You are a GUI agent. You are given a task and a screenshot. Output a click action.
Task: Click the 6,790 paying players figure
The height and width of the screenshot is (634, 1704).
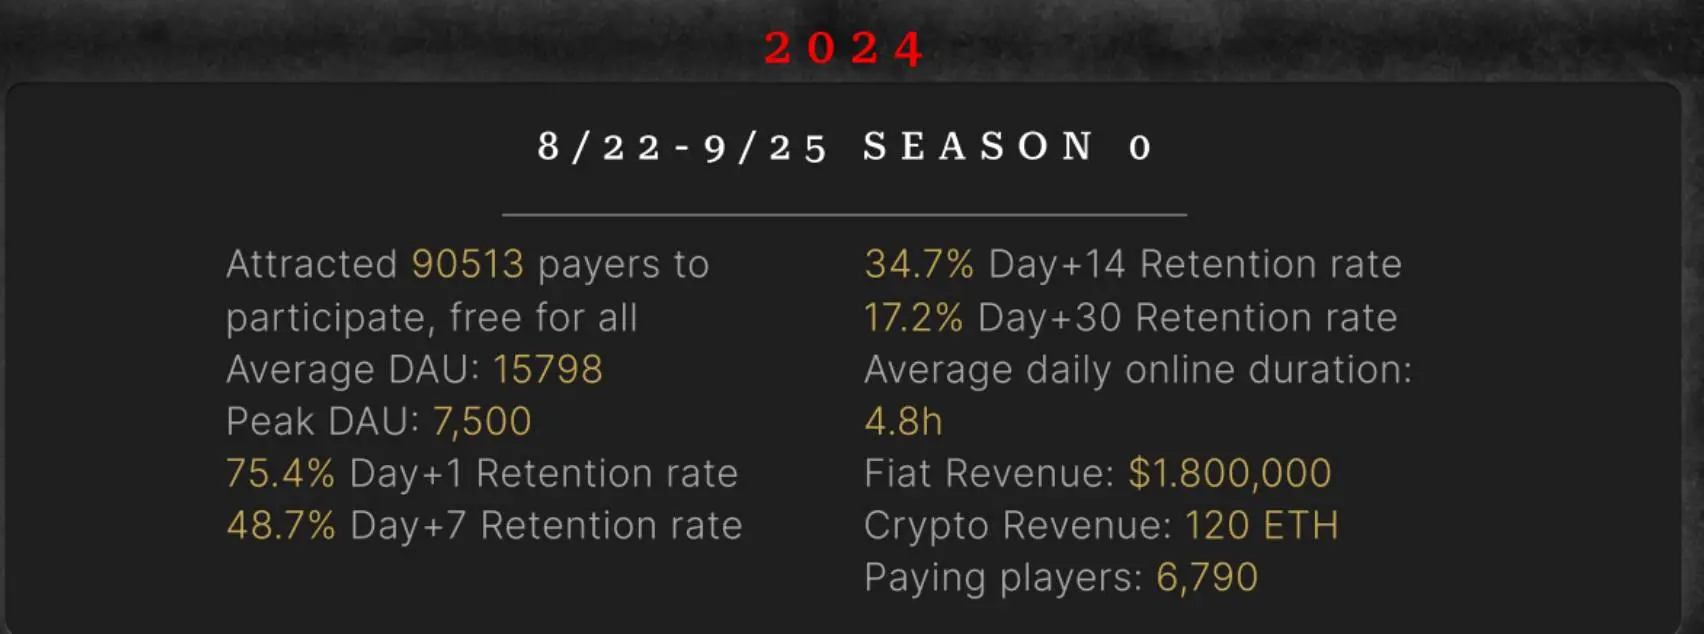coord(1207,578)
